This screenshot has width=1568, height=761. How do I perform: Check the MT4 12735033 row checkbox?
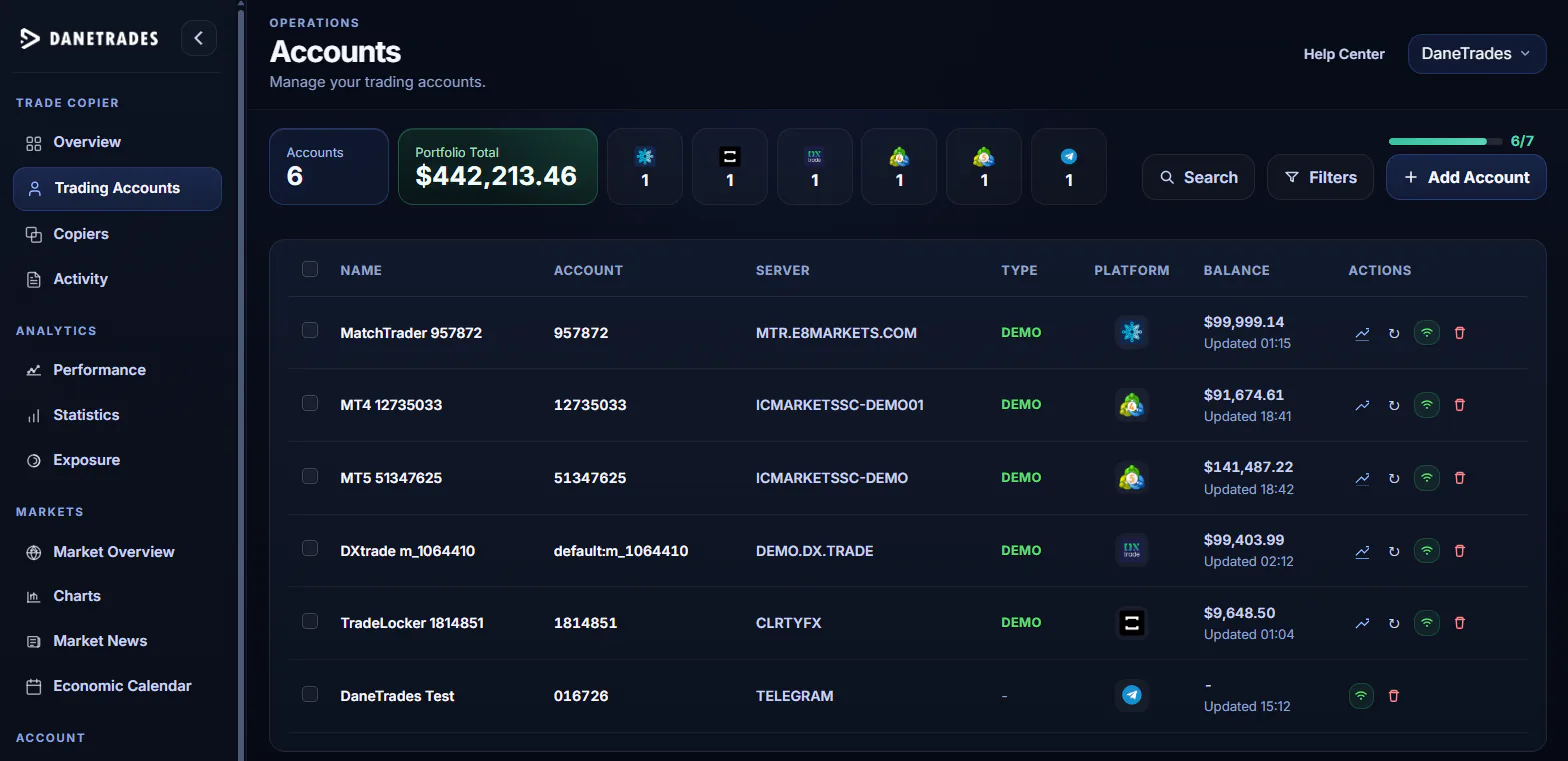click(310, 403)
